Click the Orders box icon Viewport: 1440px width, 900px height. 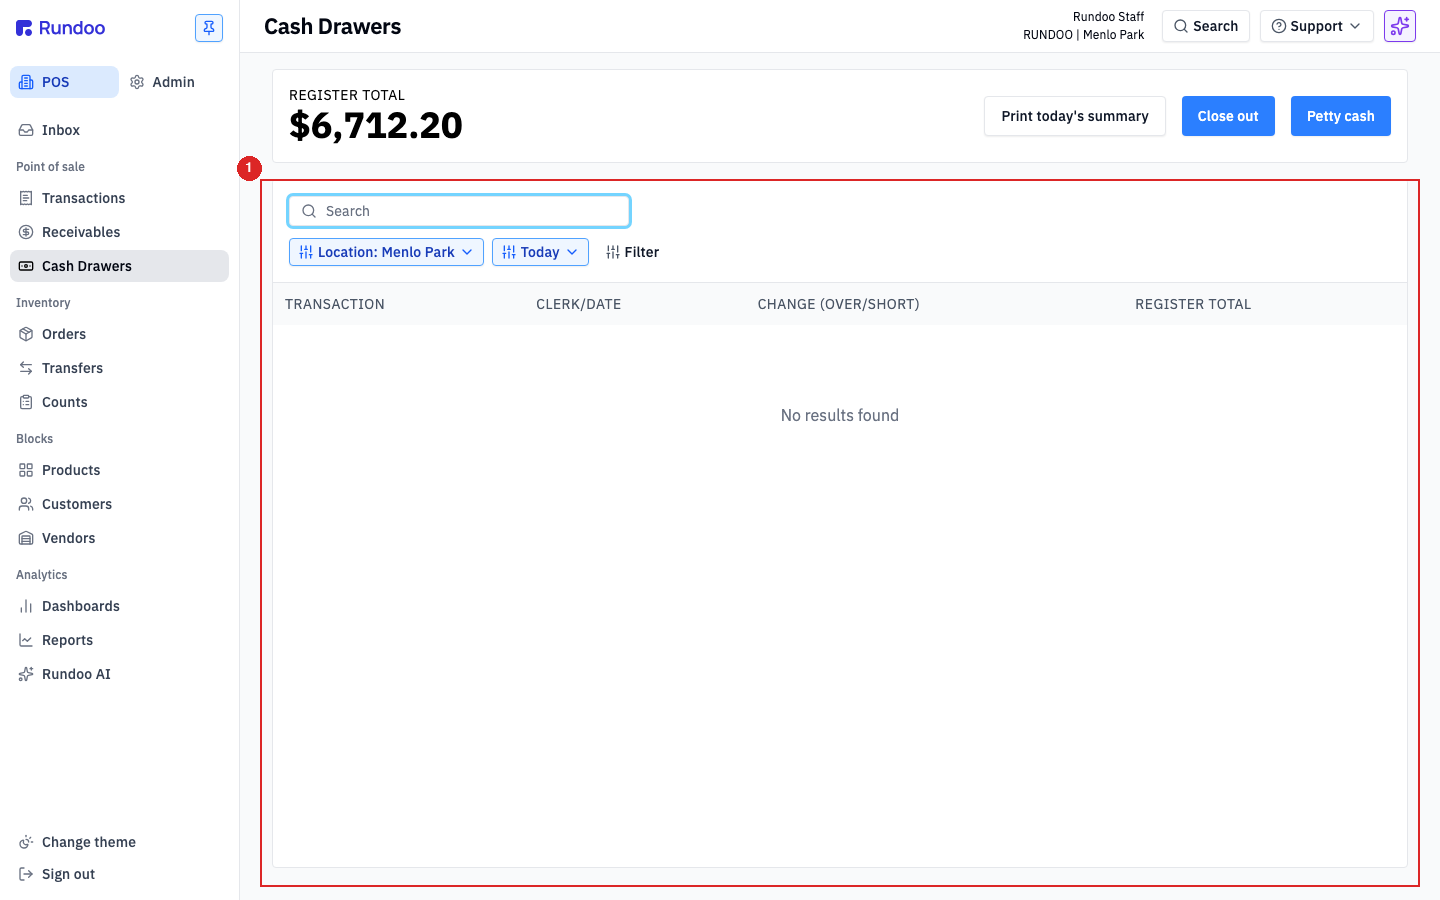point(26,334)
